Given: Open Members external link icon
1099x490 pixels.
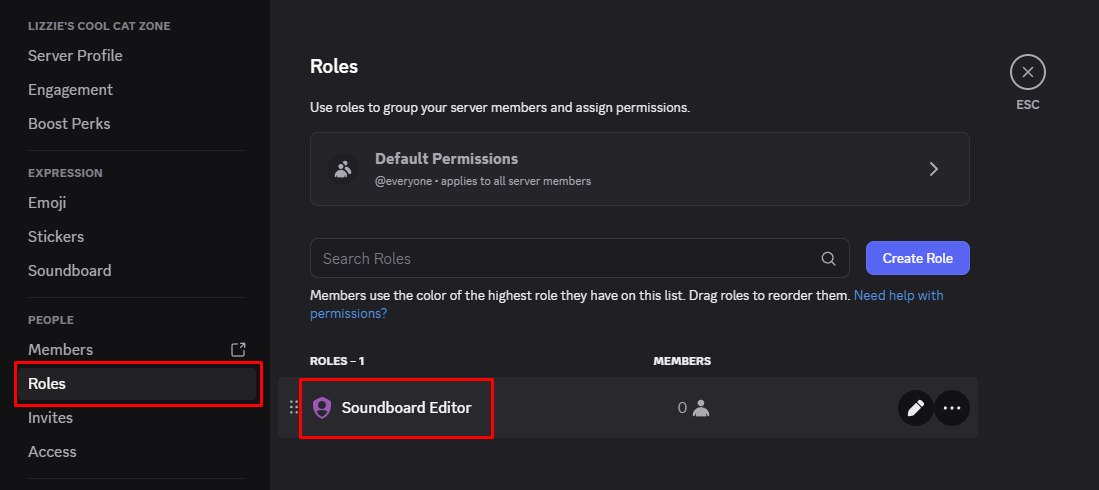Looking at the screenshot, I should pyautogui.click(x=238, y=350).
